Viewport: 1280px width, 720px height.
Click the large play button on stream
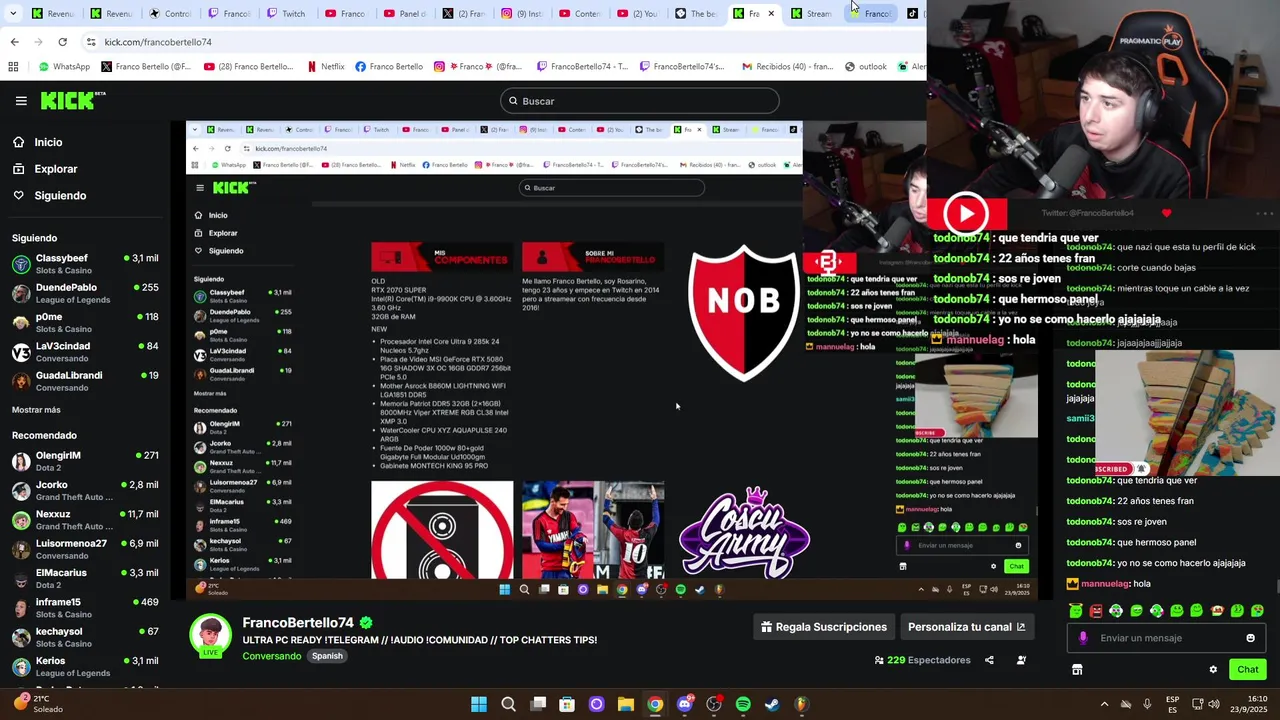pos(966,213)
